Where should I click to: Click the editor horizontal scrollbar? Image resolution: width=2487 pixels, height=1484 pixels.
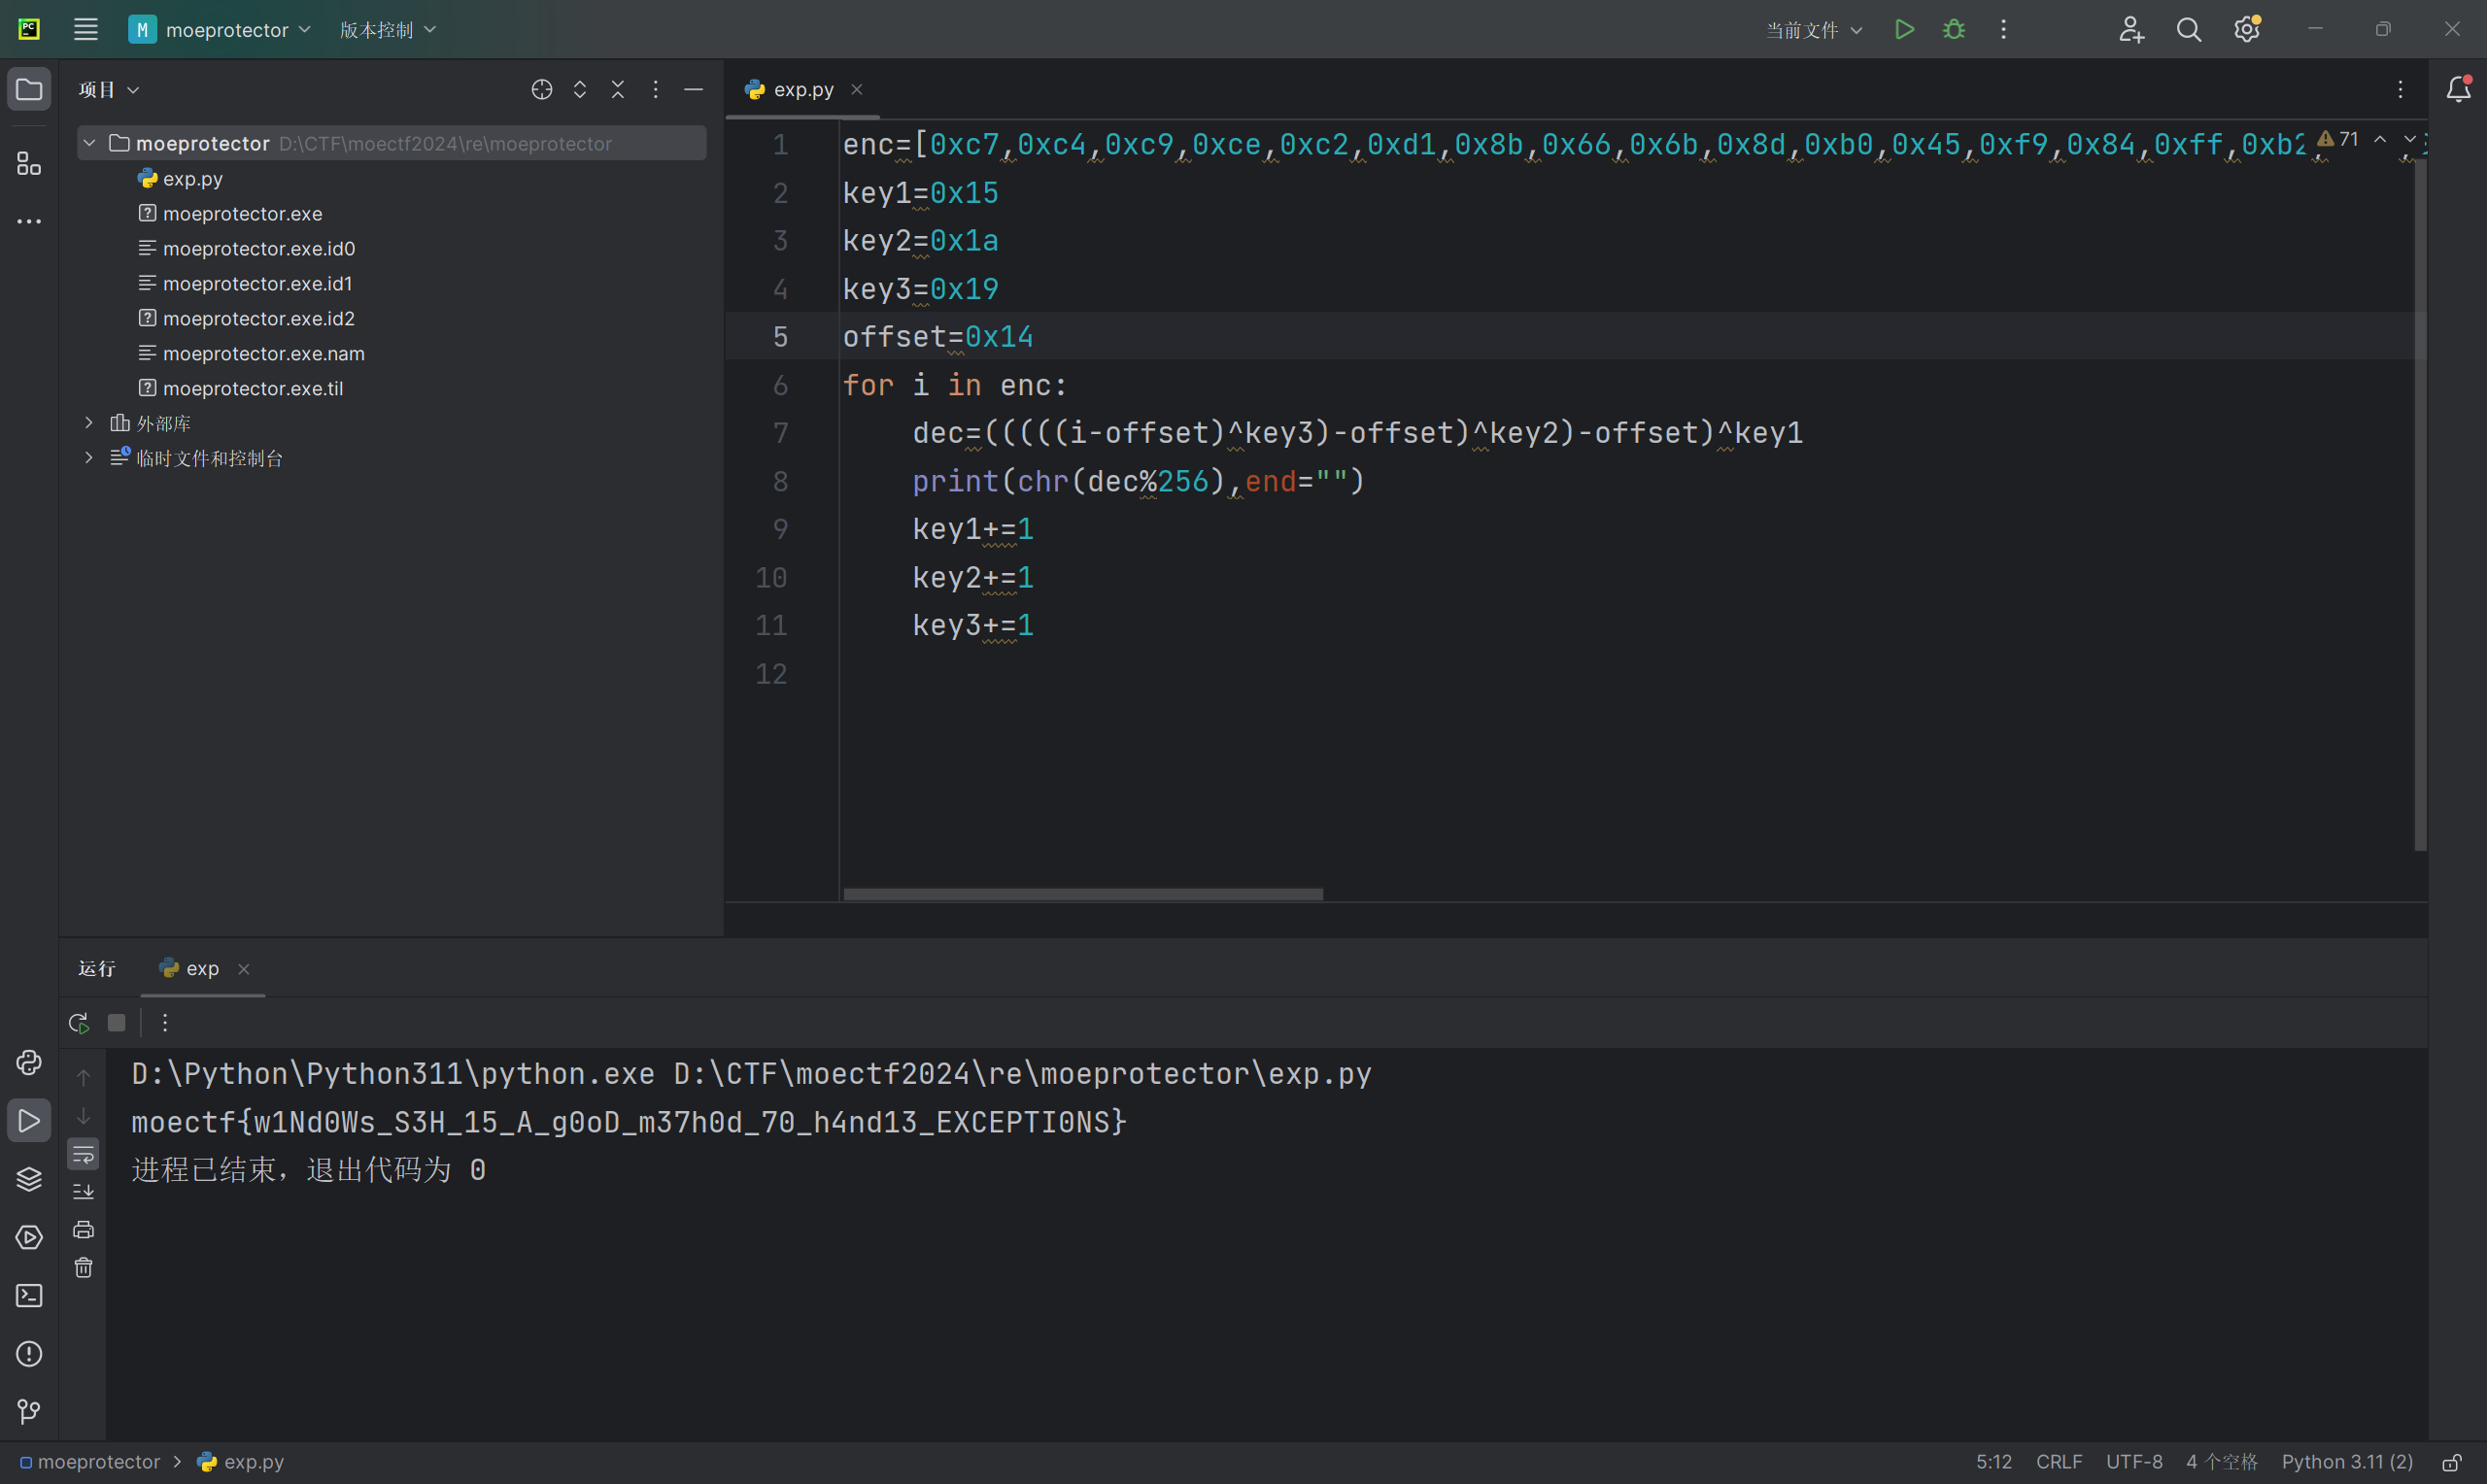[x=1082, y=894]
